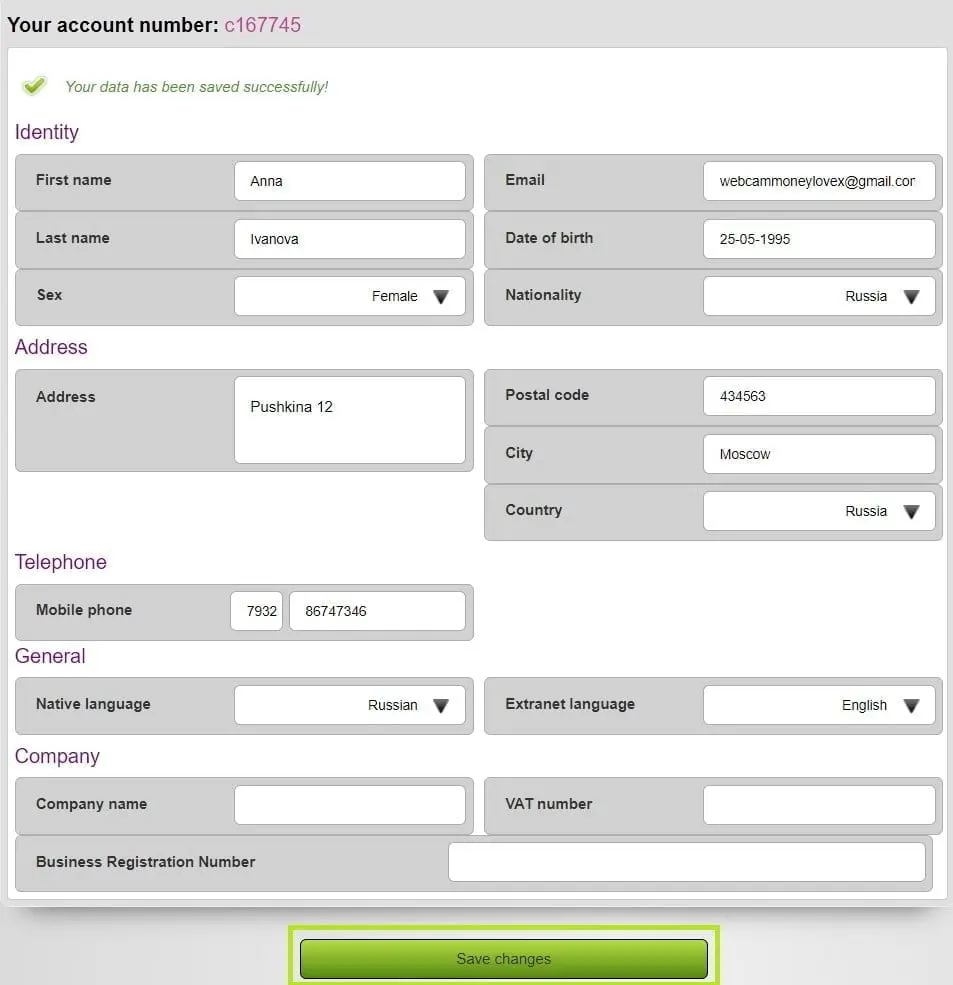Expand the Country dropdown
Image resolution: width=953 pixels, height=985 pixels.
pos(819,511)
